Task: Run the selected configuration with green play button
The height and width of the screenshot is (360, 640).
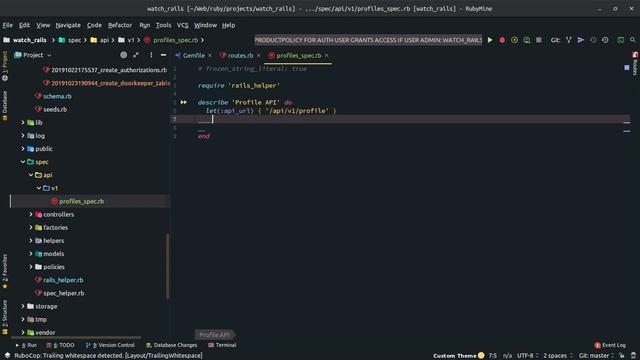Action: click(x=490, y=40)
